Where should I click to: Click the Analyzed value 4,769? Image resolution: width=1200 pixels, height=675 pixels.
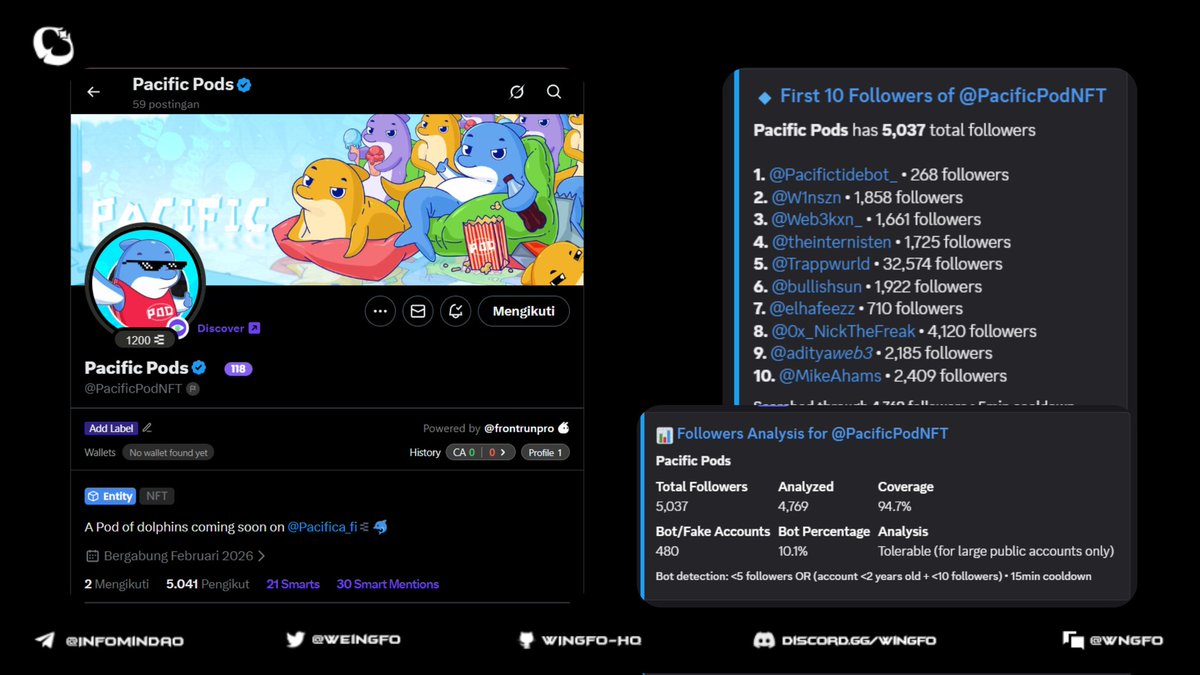[795, 506]
